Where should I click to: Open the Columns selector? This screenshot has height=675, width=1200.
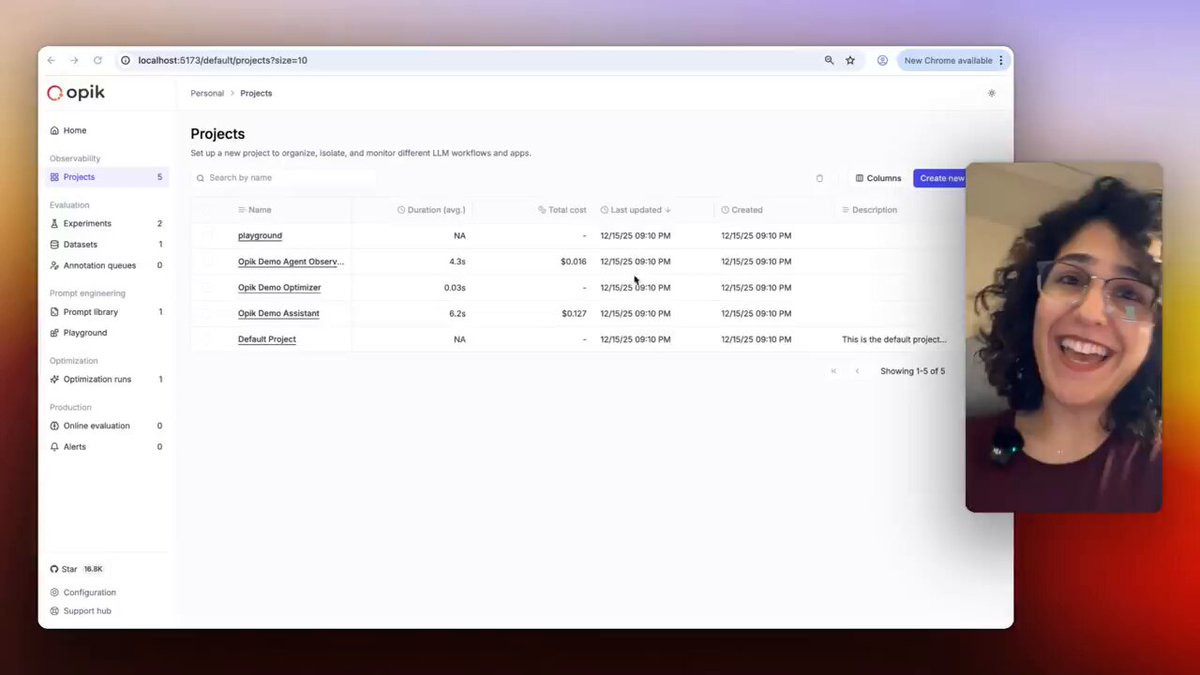(878, 178)
